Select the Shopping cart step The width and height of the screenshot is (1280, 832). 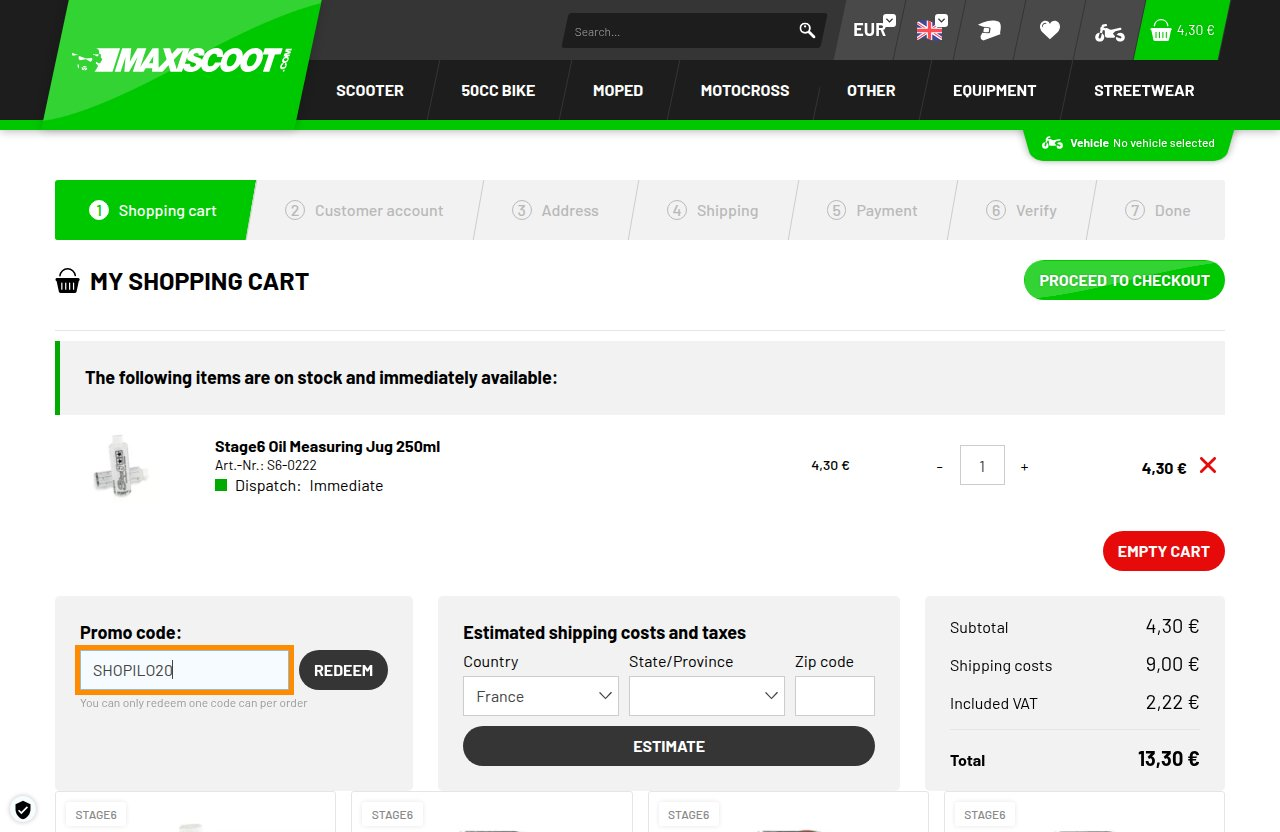pos(153,210)
